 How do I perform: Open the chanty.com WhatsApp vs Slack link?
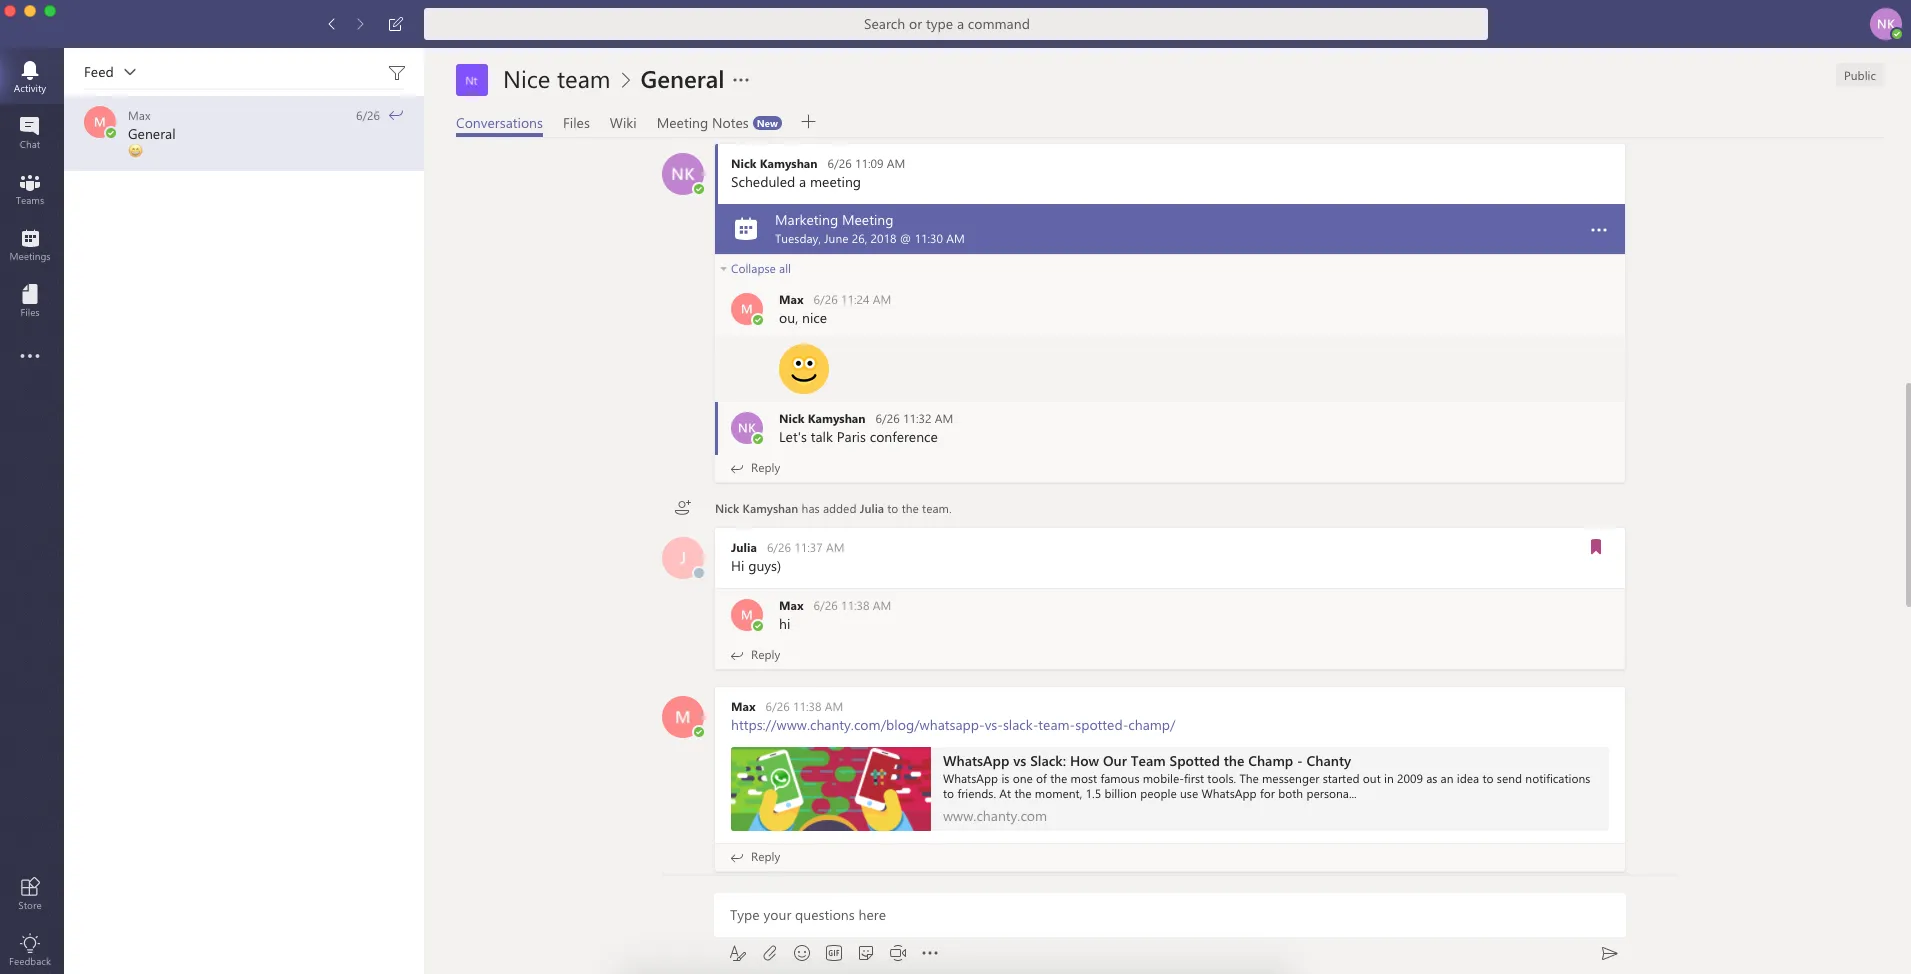click(x=951, y=725)
